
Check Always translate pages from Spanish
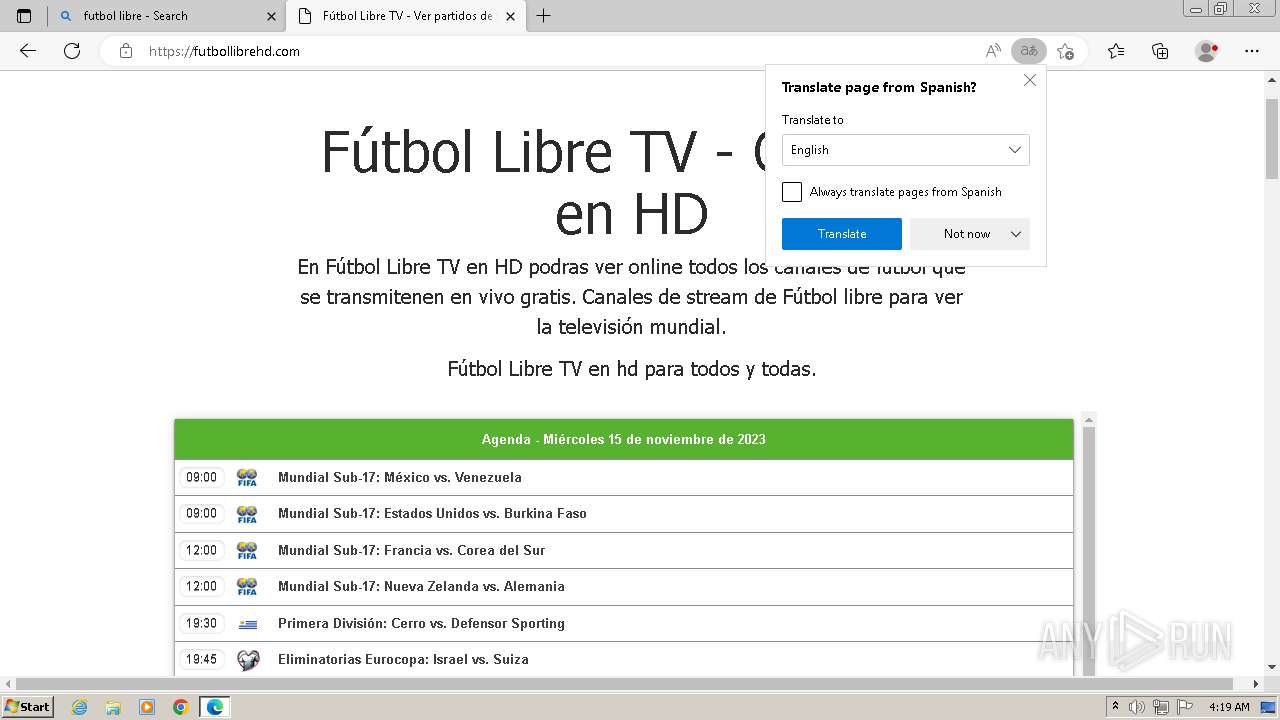(792, 192)
